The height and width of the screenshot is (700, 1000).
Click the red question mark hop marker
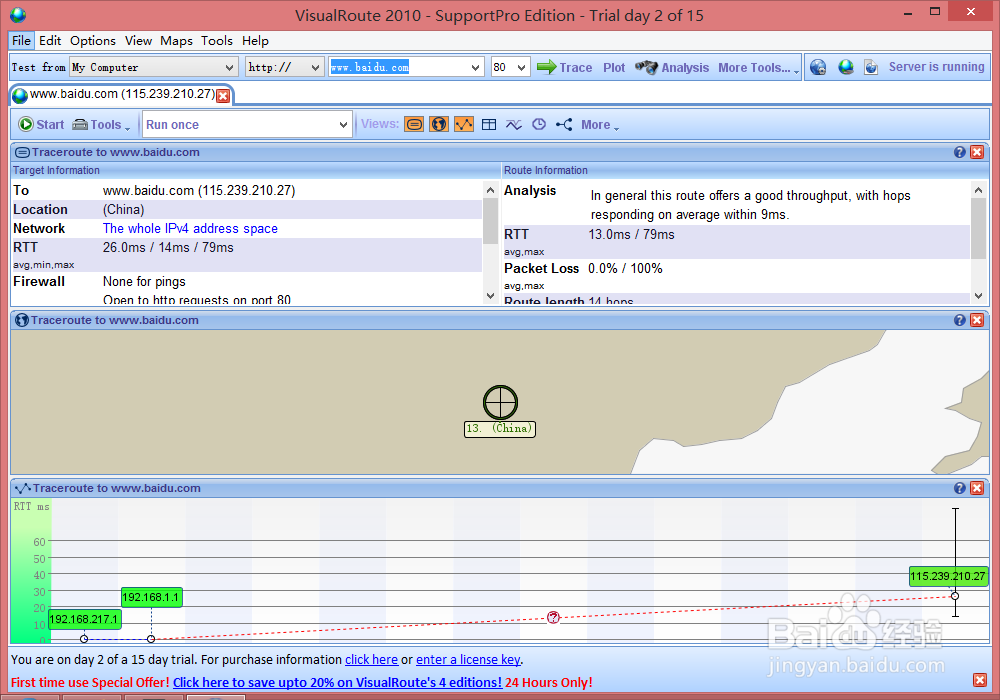[553, 617]
